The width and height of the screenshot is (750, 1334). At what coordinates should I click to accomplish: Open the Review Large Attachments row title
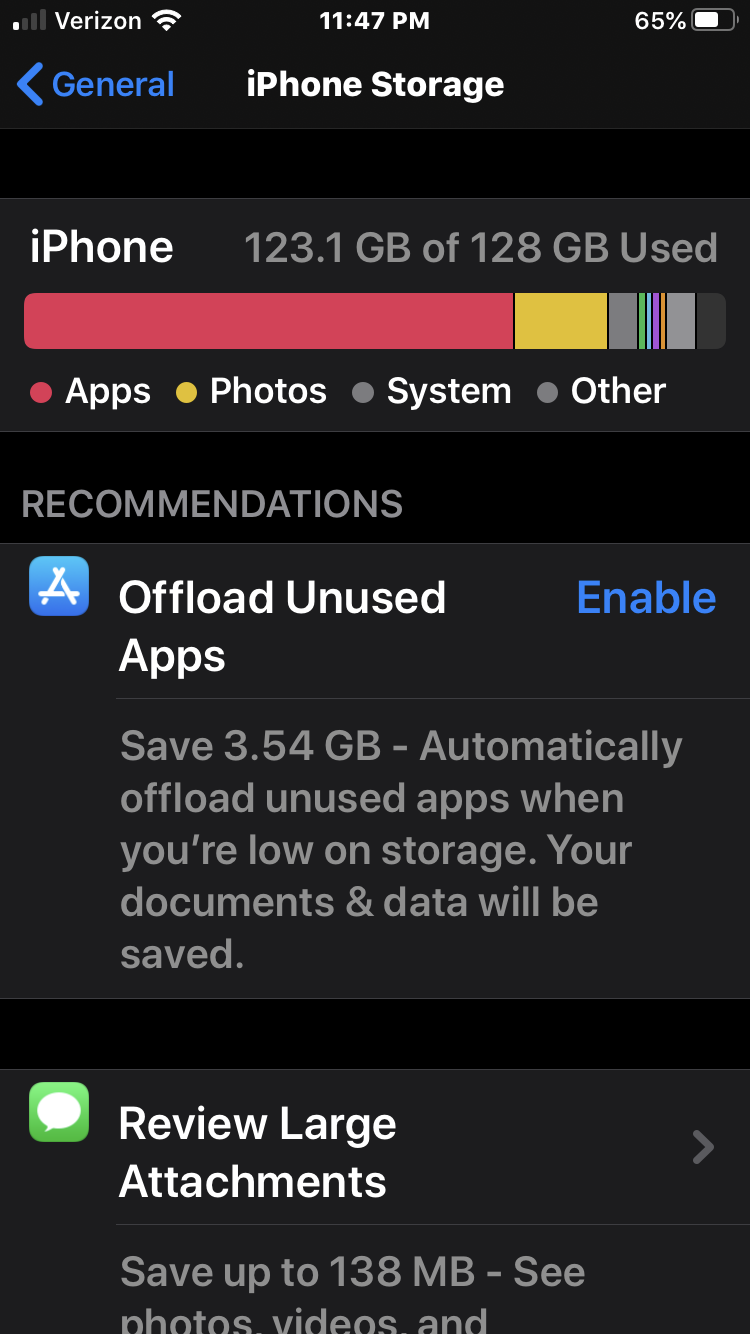[257, 1153]
